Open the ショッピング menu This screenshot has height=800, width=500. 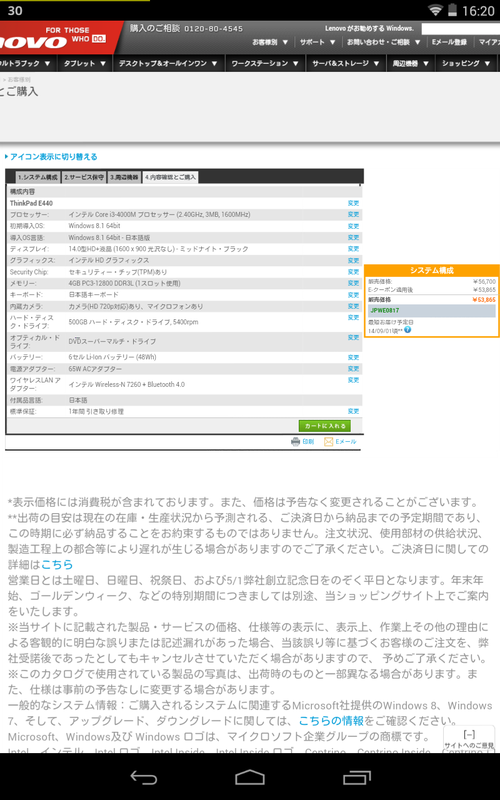pyautogui.click(x=466, y=63)
